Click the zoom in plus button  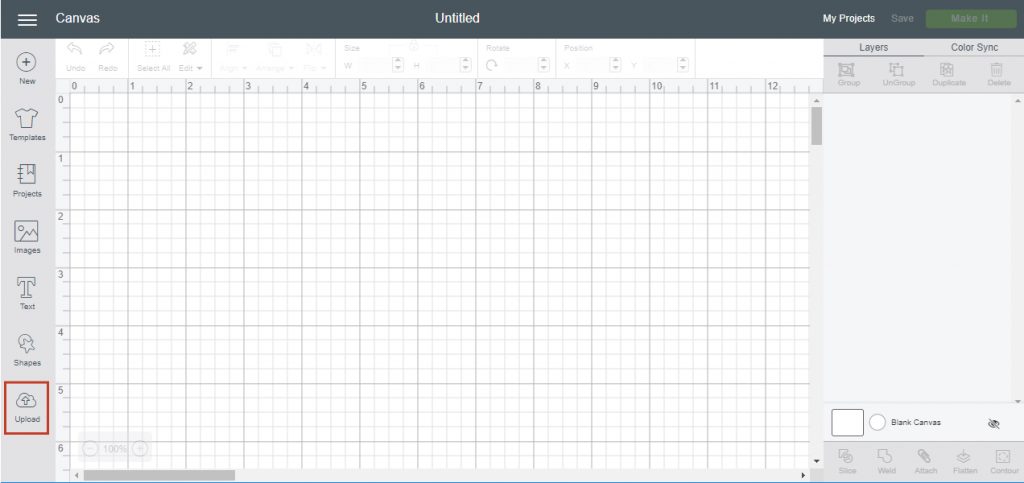click(x=140, y=449)
